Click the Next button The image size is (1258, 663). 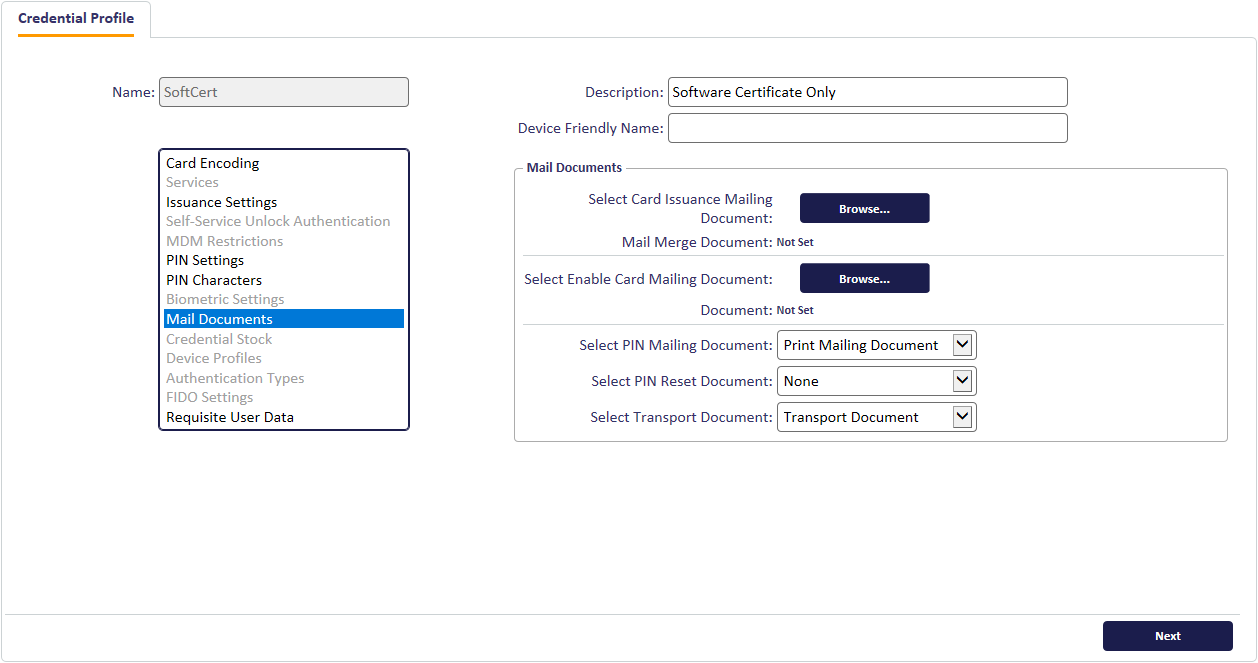[x=1167, y=636]
